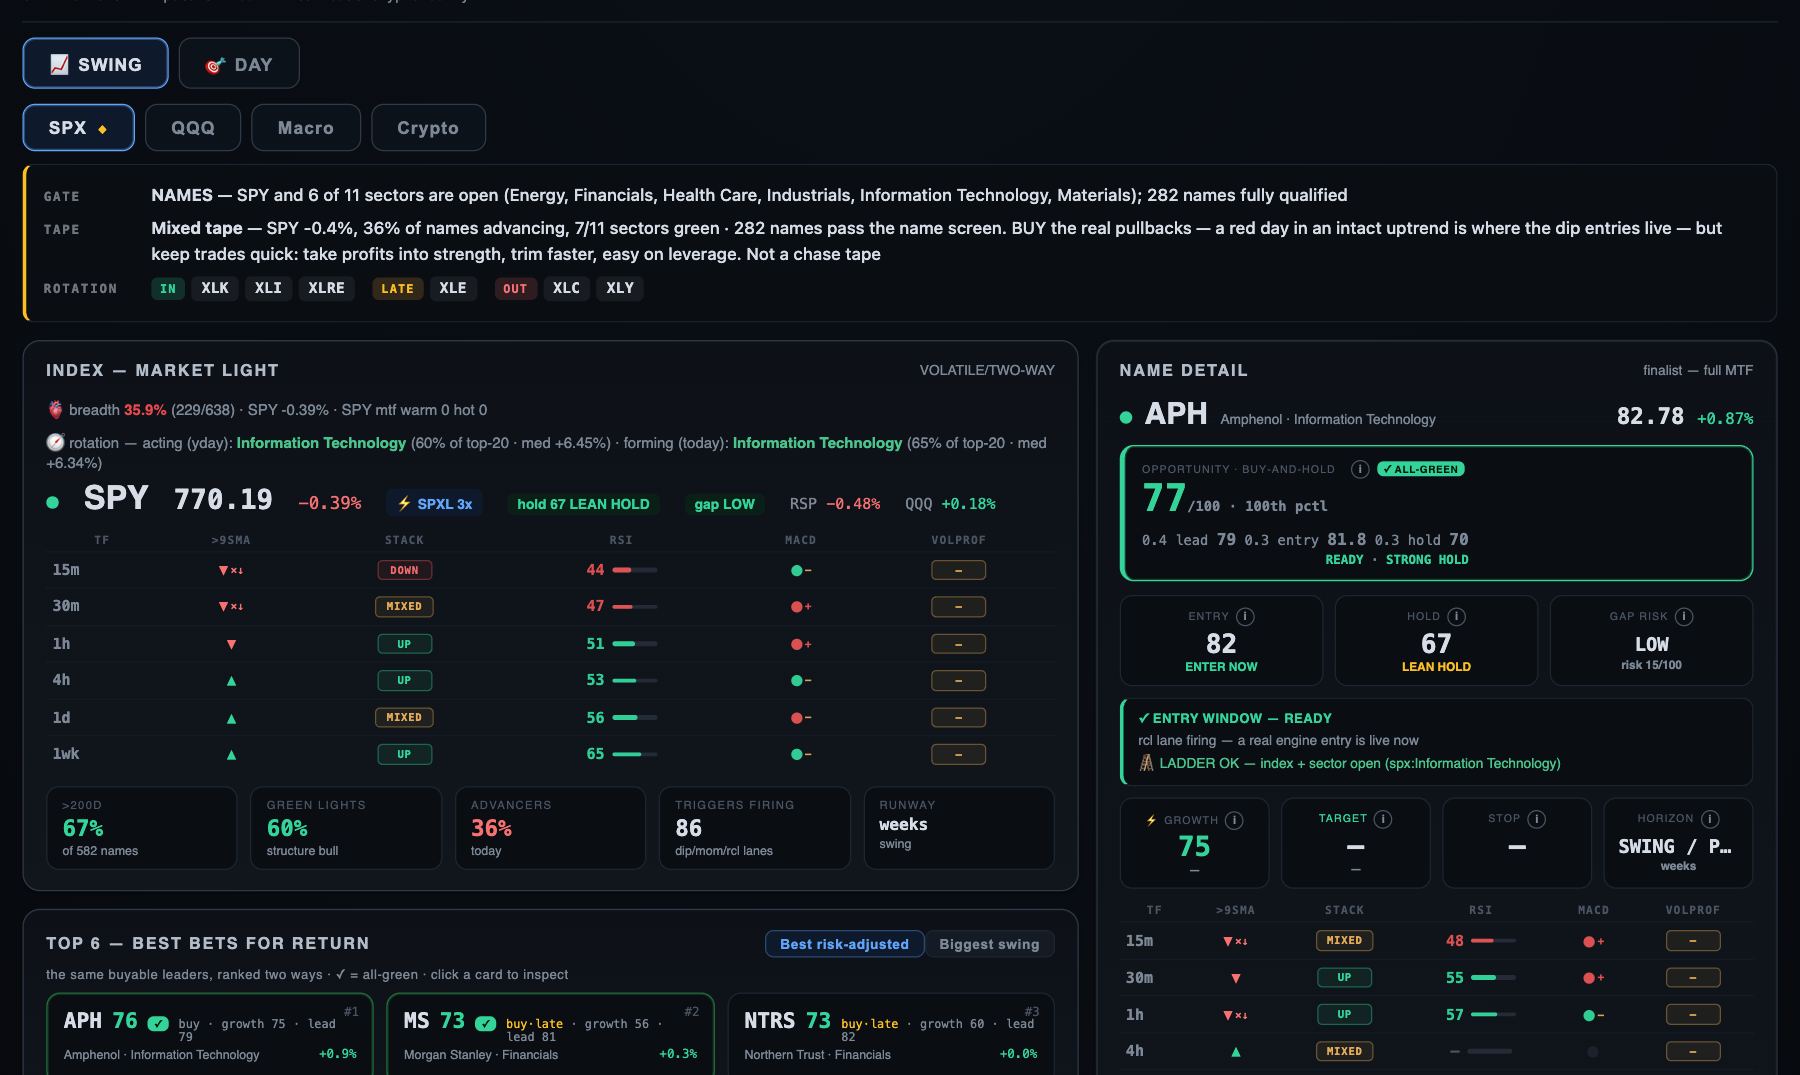
Task: Open the MS 73 Morgan Stanley card
Action: pyautogui.click(x=550, y=1035)
